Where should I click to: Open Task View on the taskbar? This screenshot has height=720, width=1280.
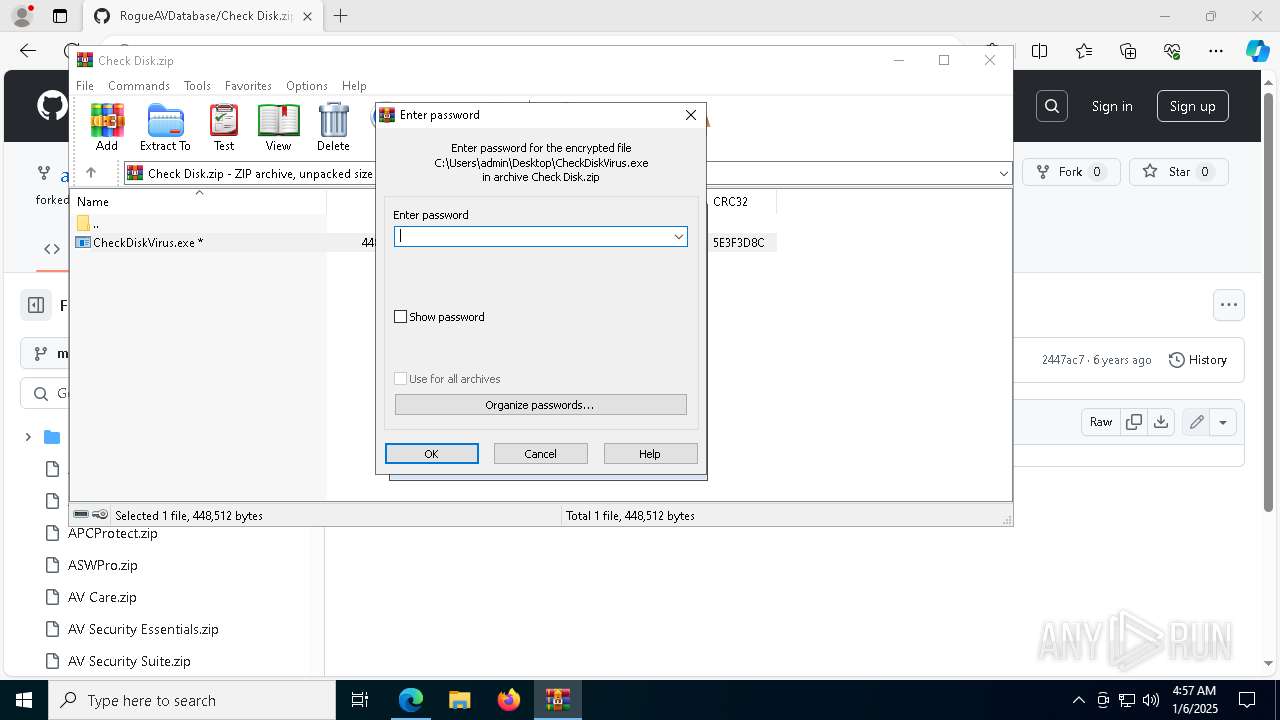[x=360, y=700]
